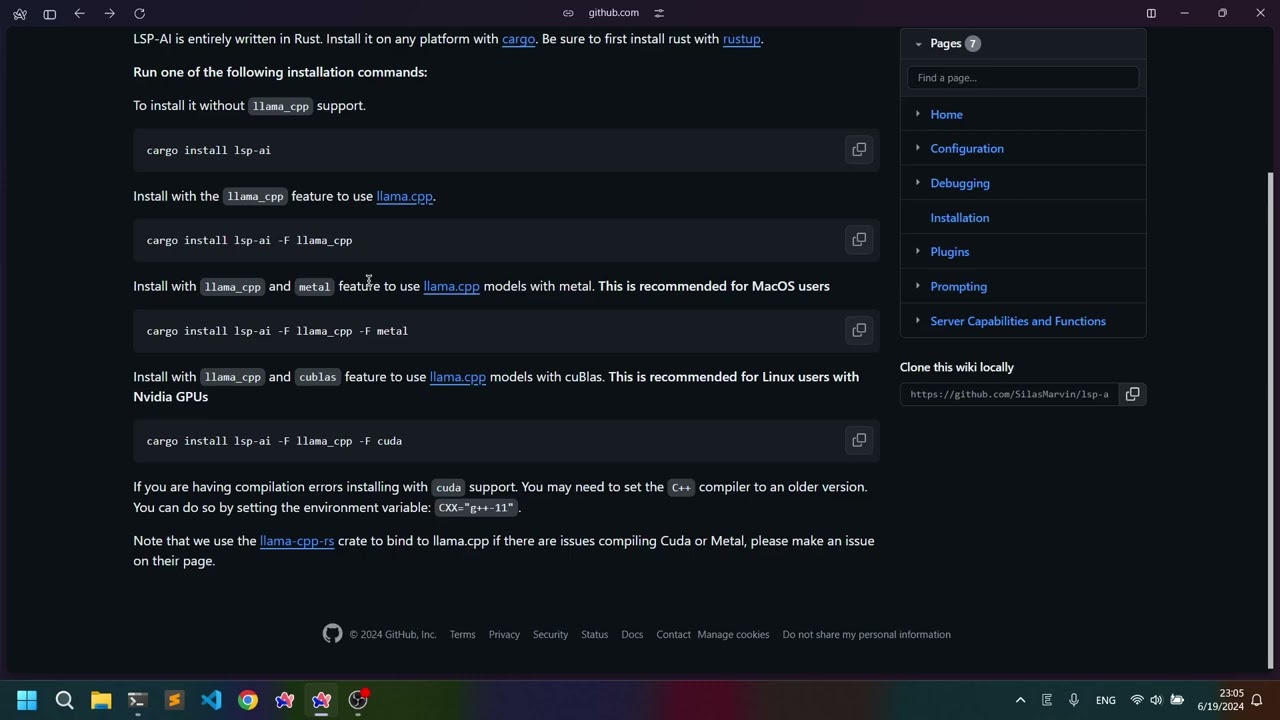The width and height of the screenshot is (1280, 720).
Task: Open the Windows Start menu
Action: pos(27,700)
